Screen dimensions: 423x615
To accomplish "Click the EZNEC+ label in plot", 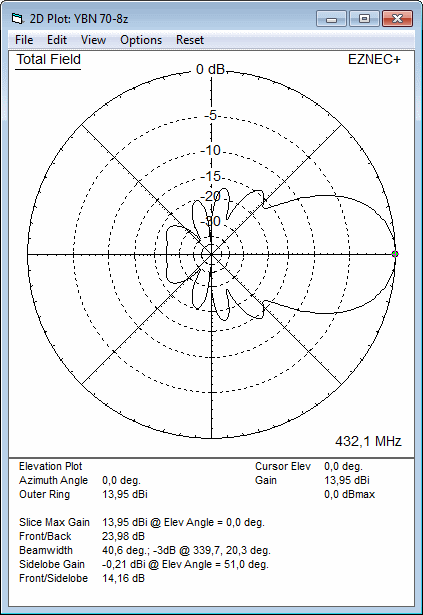I will pyautogui.click(x=374, y=60).
